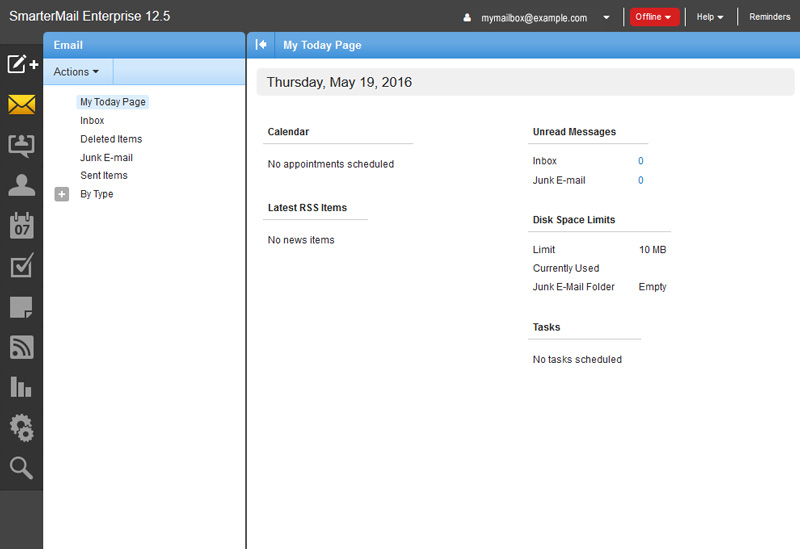Collapse the folder pane with arrow icon
Image resolution: width=800 pixels, height=549 pixels.
(261, 45)
